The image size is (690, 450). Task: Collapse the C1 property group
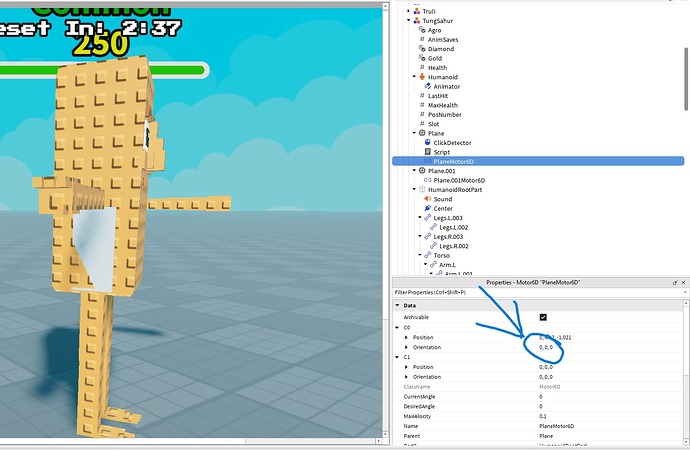click(397, 357)
